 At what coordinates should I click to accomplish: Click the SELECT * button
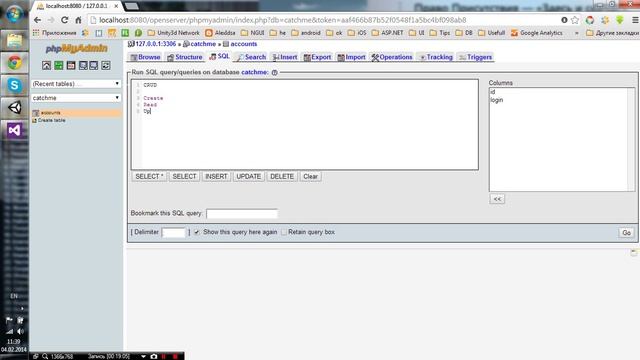coord(149,176)
